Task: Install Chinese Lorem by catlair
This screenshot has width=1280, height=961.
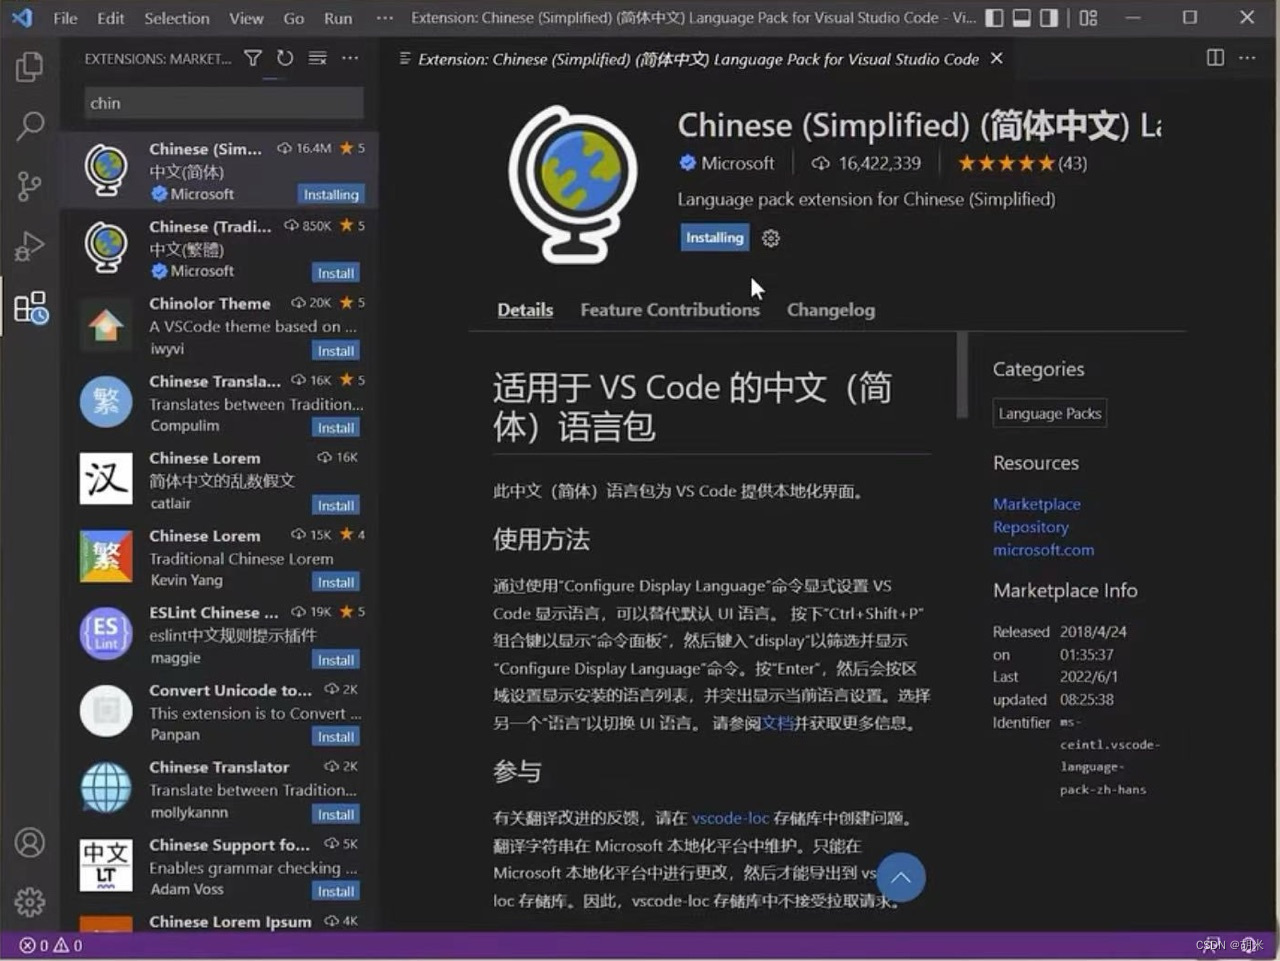Action: pos(336,505)
